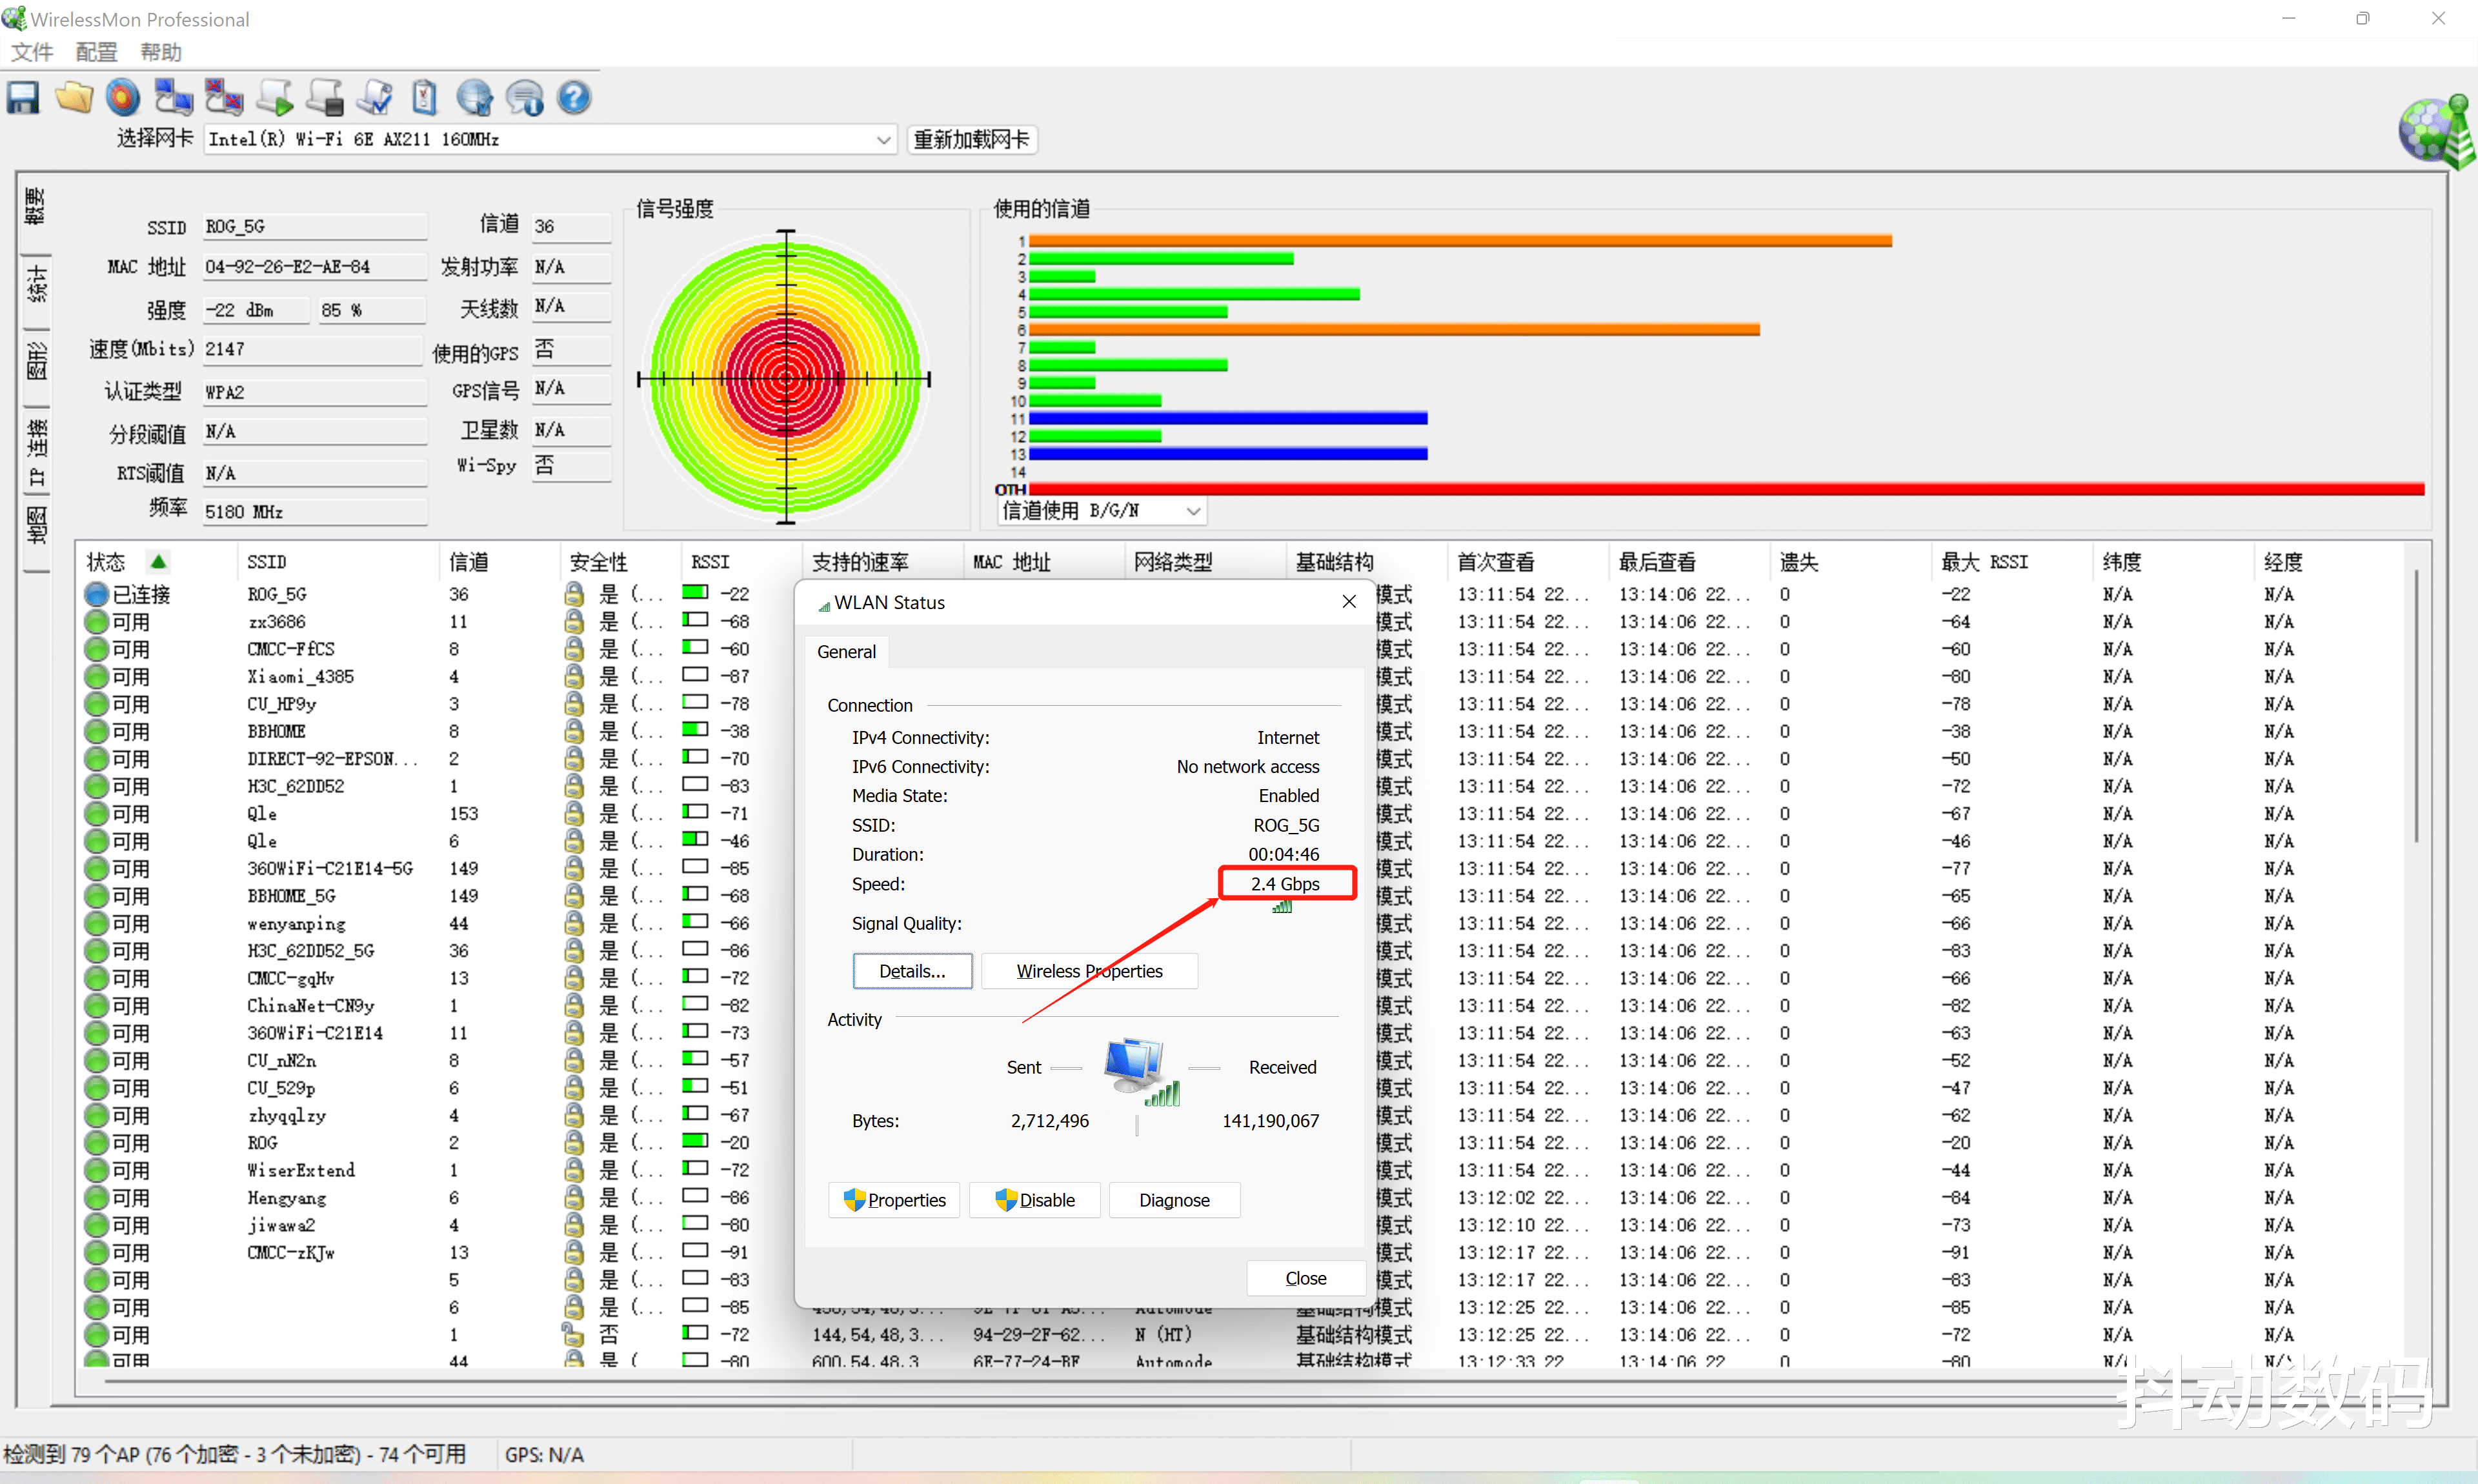This screenshot has width=2478, height=1484.
Task: Open the blue question mark help icon
Action: [x=574, y=98]
